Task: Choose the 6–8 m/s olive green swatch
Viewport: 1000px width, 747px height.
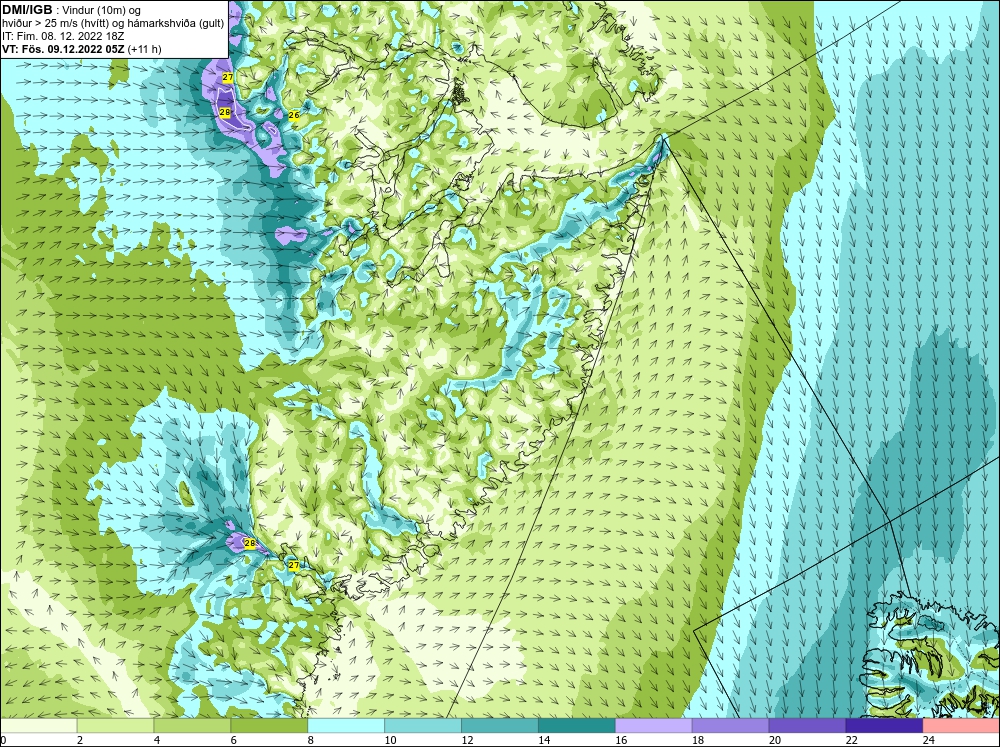Action: 269,726
